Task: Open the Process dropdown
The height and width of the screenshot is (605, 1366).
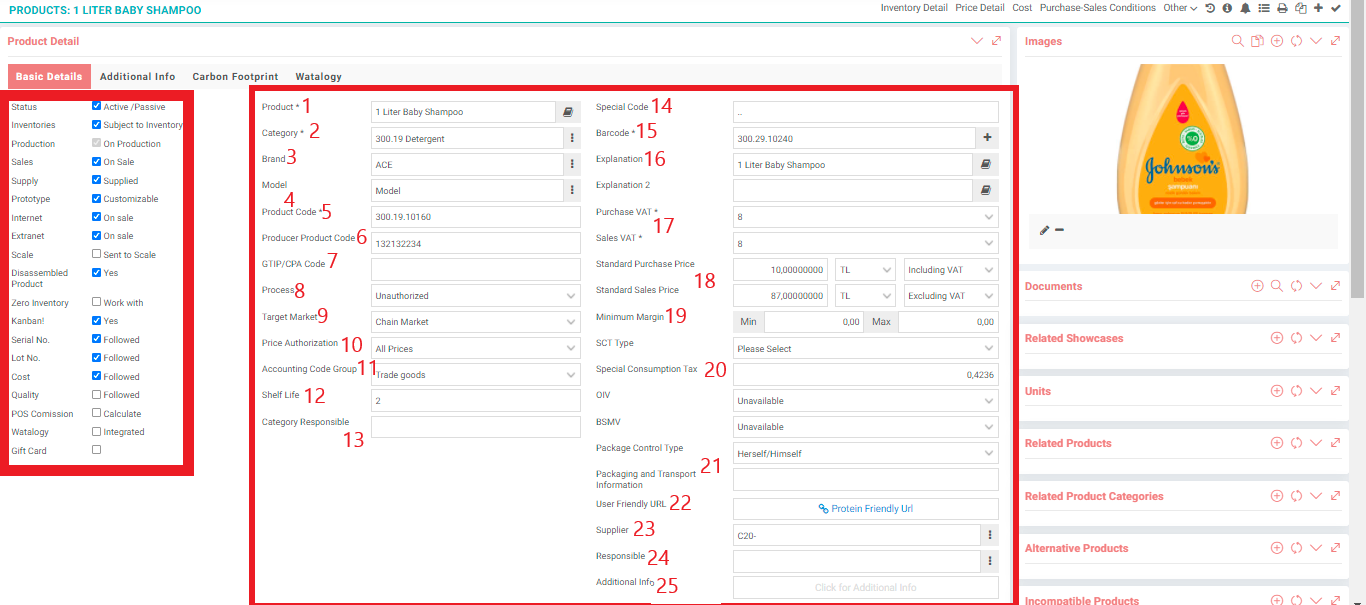Action: pos(476,296)
